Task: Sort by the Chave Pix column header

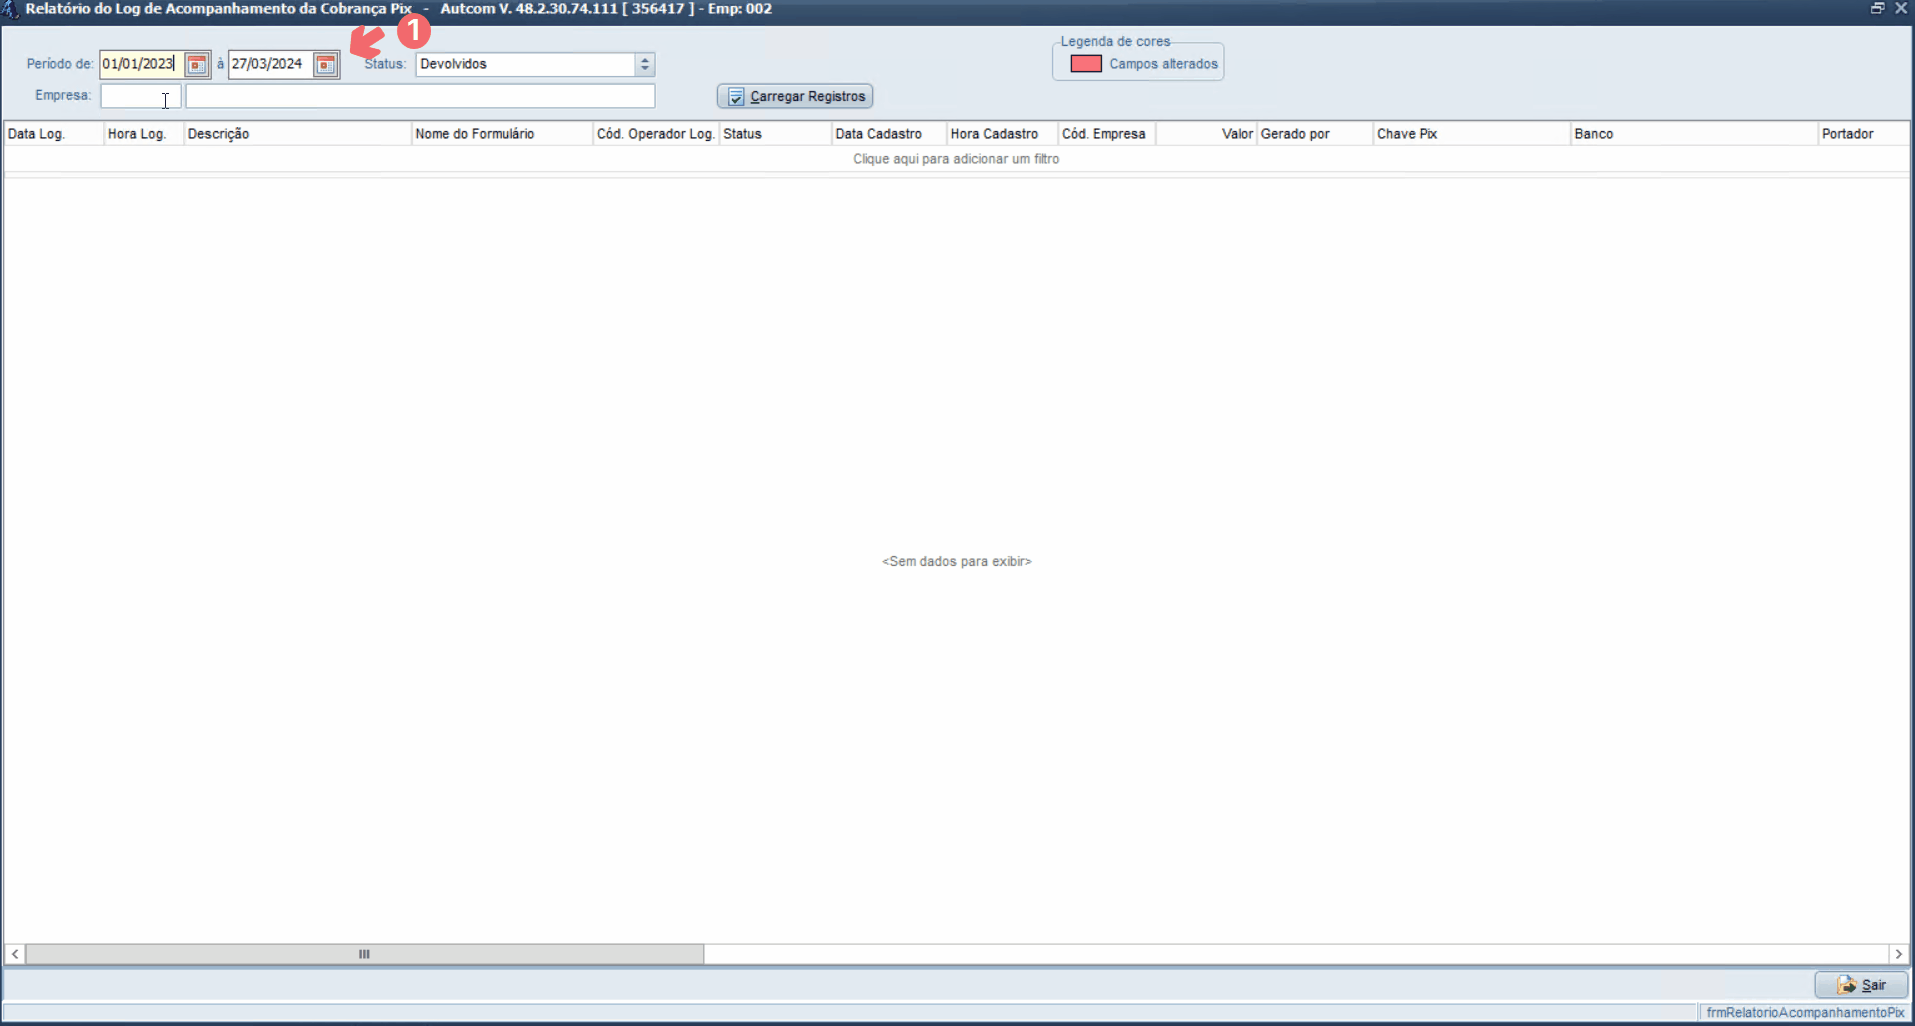Action: [x=1471, y=134]
